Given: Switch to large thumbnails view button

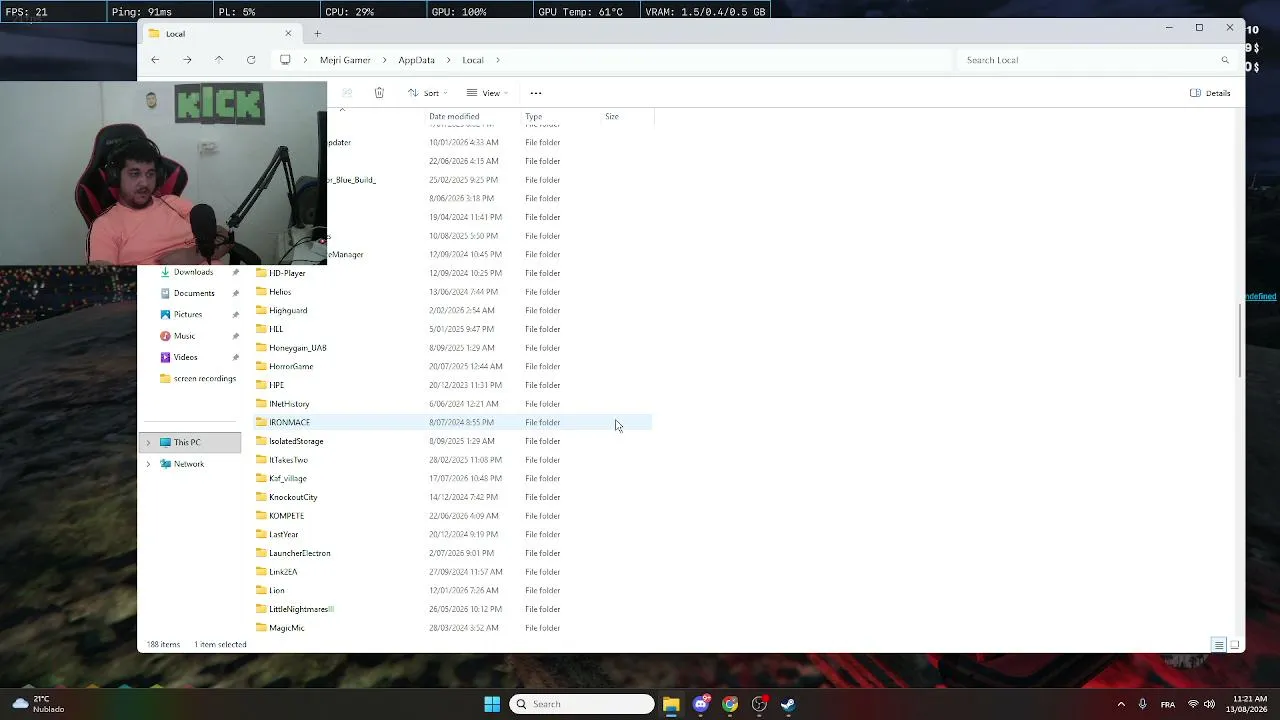Looking at the screenshot, I should (x=1234, y=645).
